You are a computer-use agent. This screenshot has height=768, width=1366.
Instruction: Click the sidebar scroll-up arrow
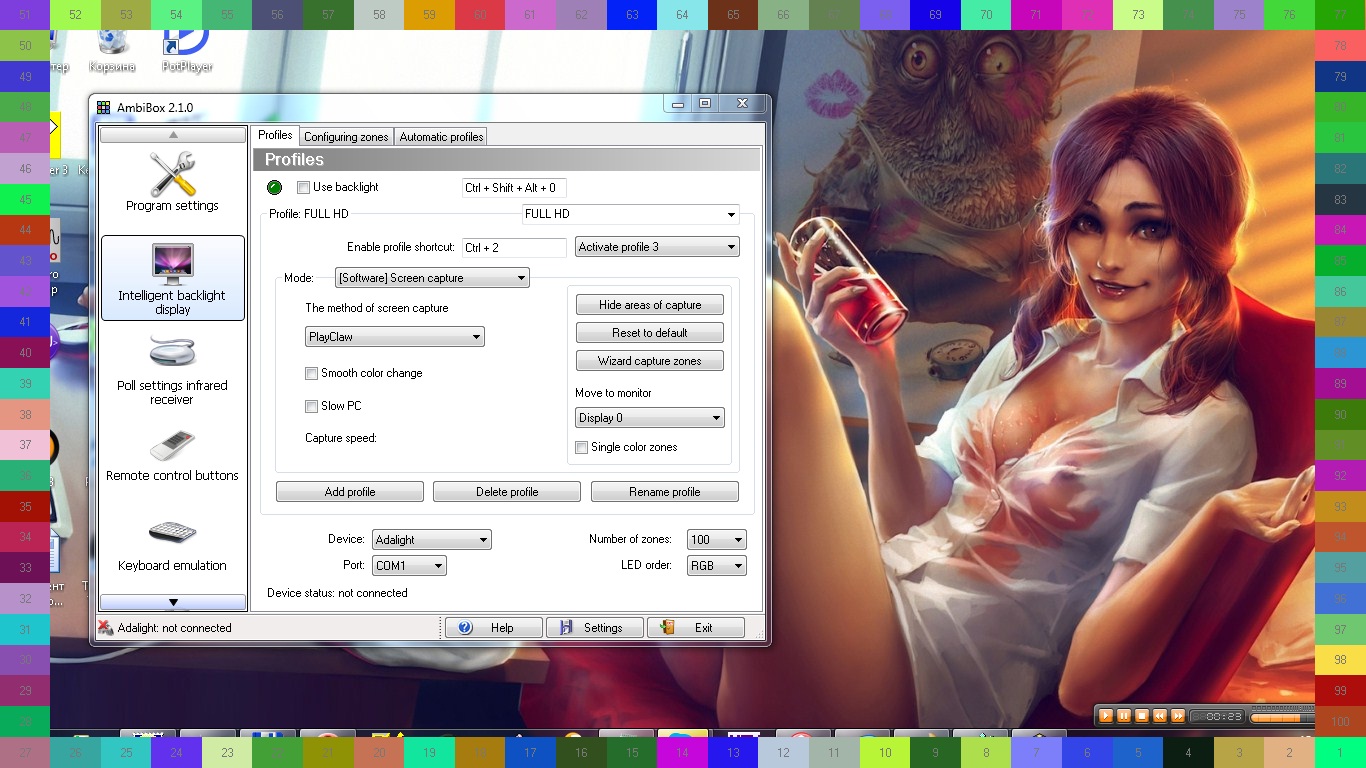click(173, 134)
